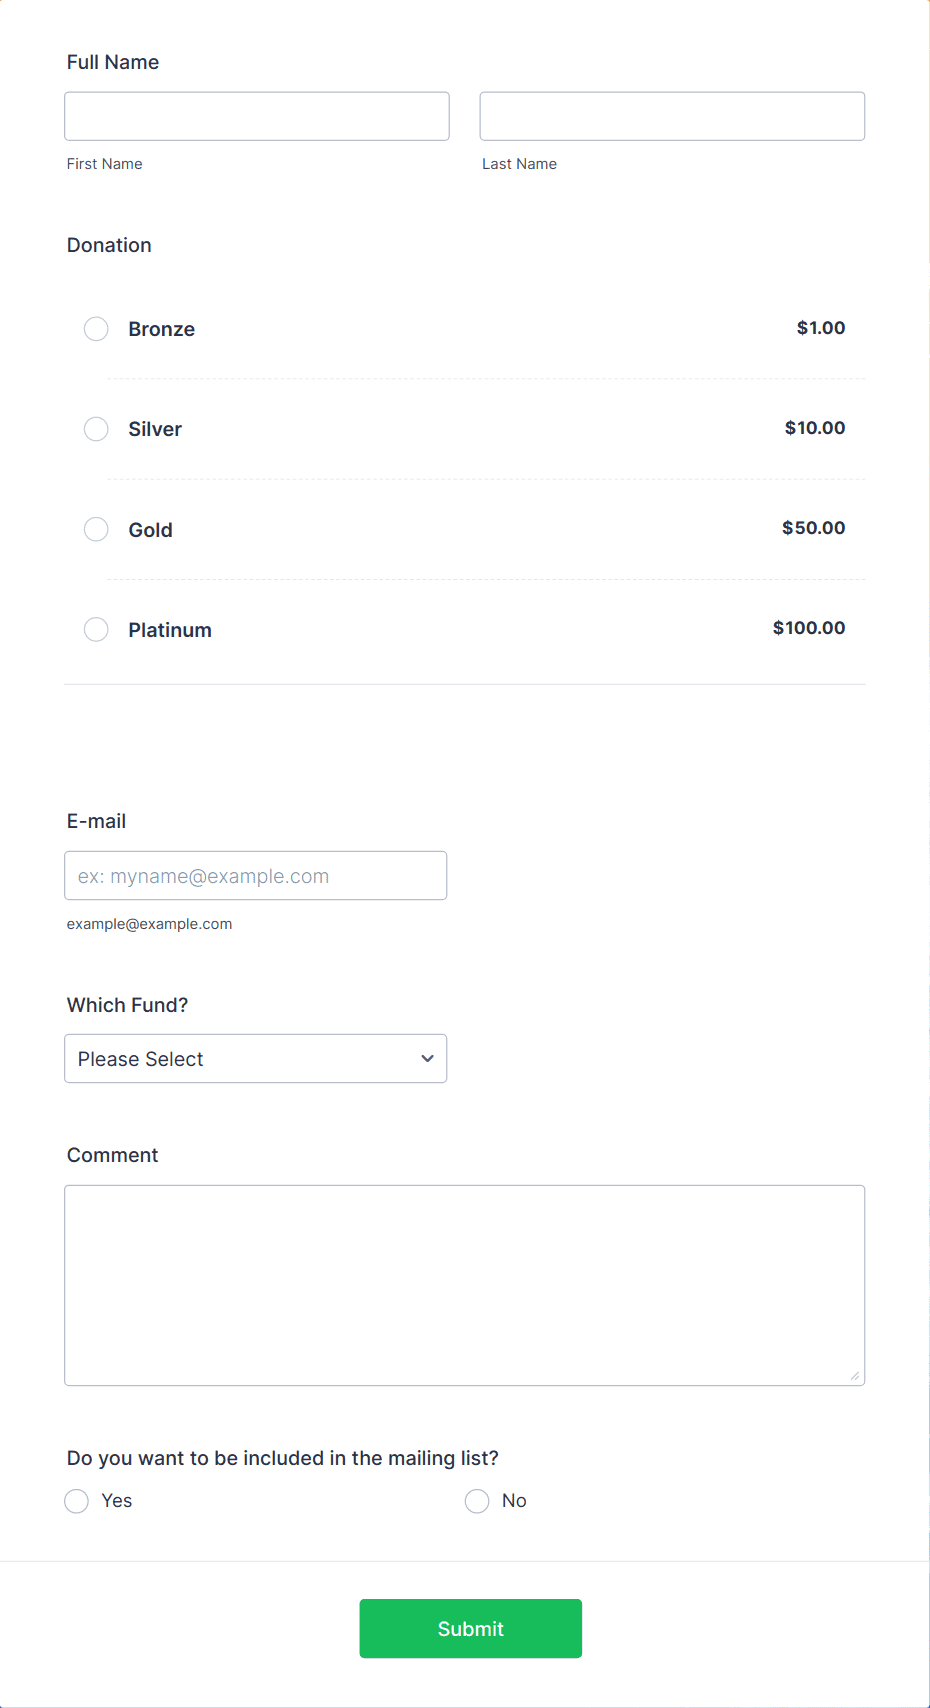Viewport: 930px width, 1708px height.
Task: Click the $100.00 Platinum price
Action: (809, 628)
